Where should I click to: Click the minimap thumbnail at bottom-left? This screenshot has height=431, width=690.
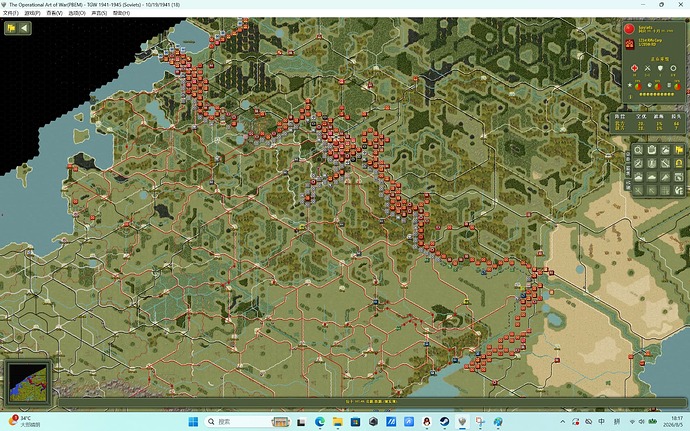coord(27,383)
